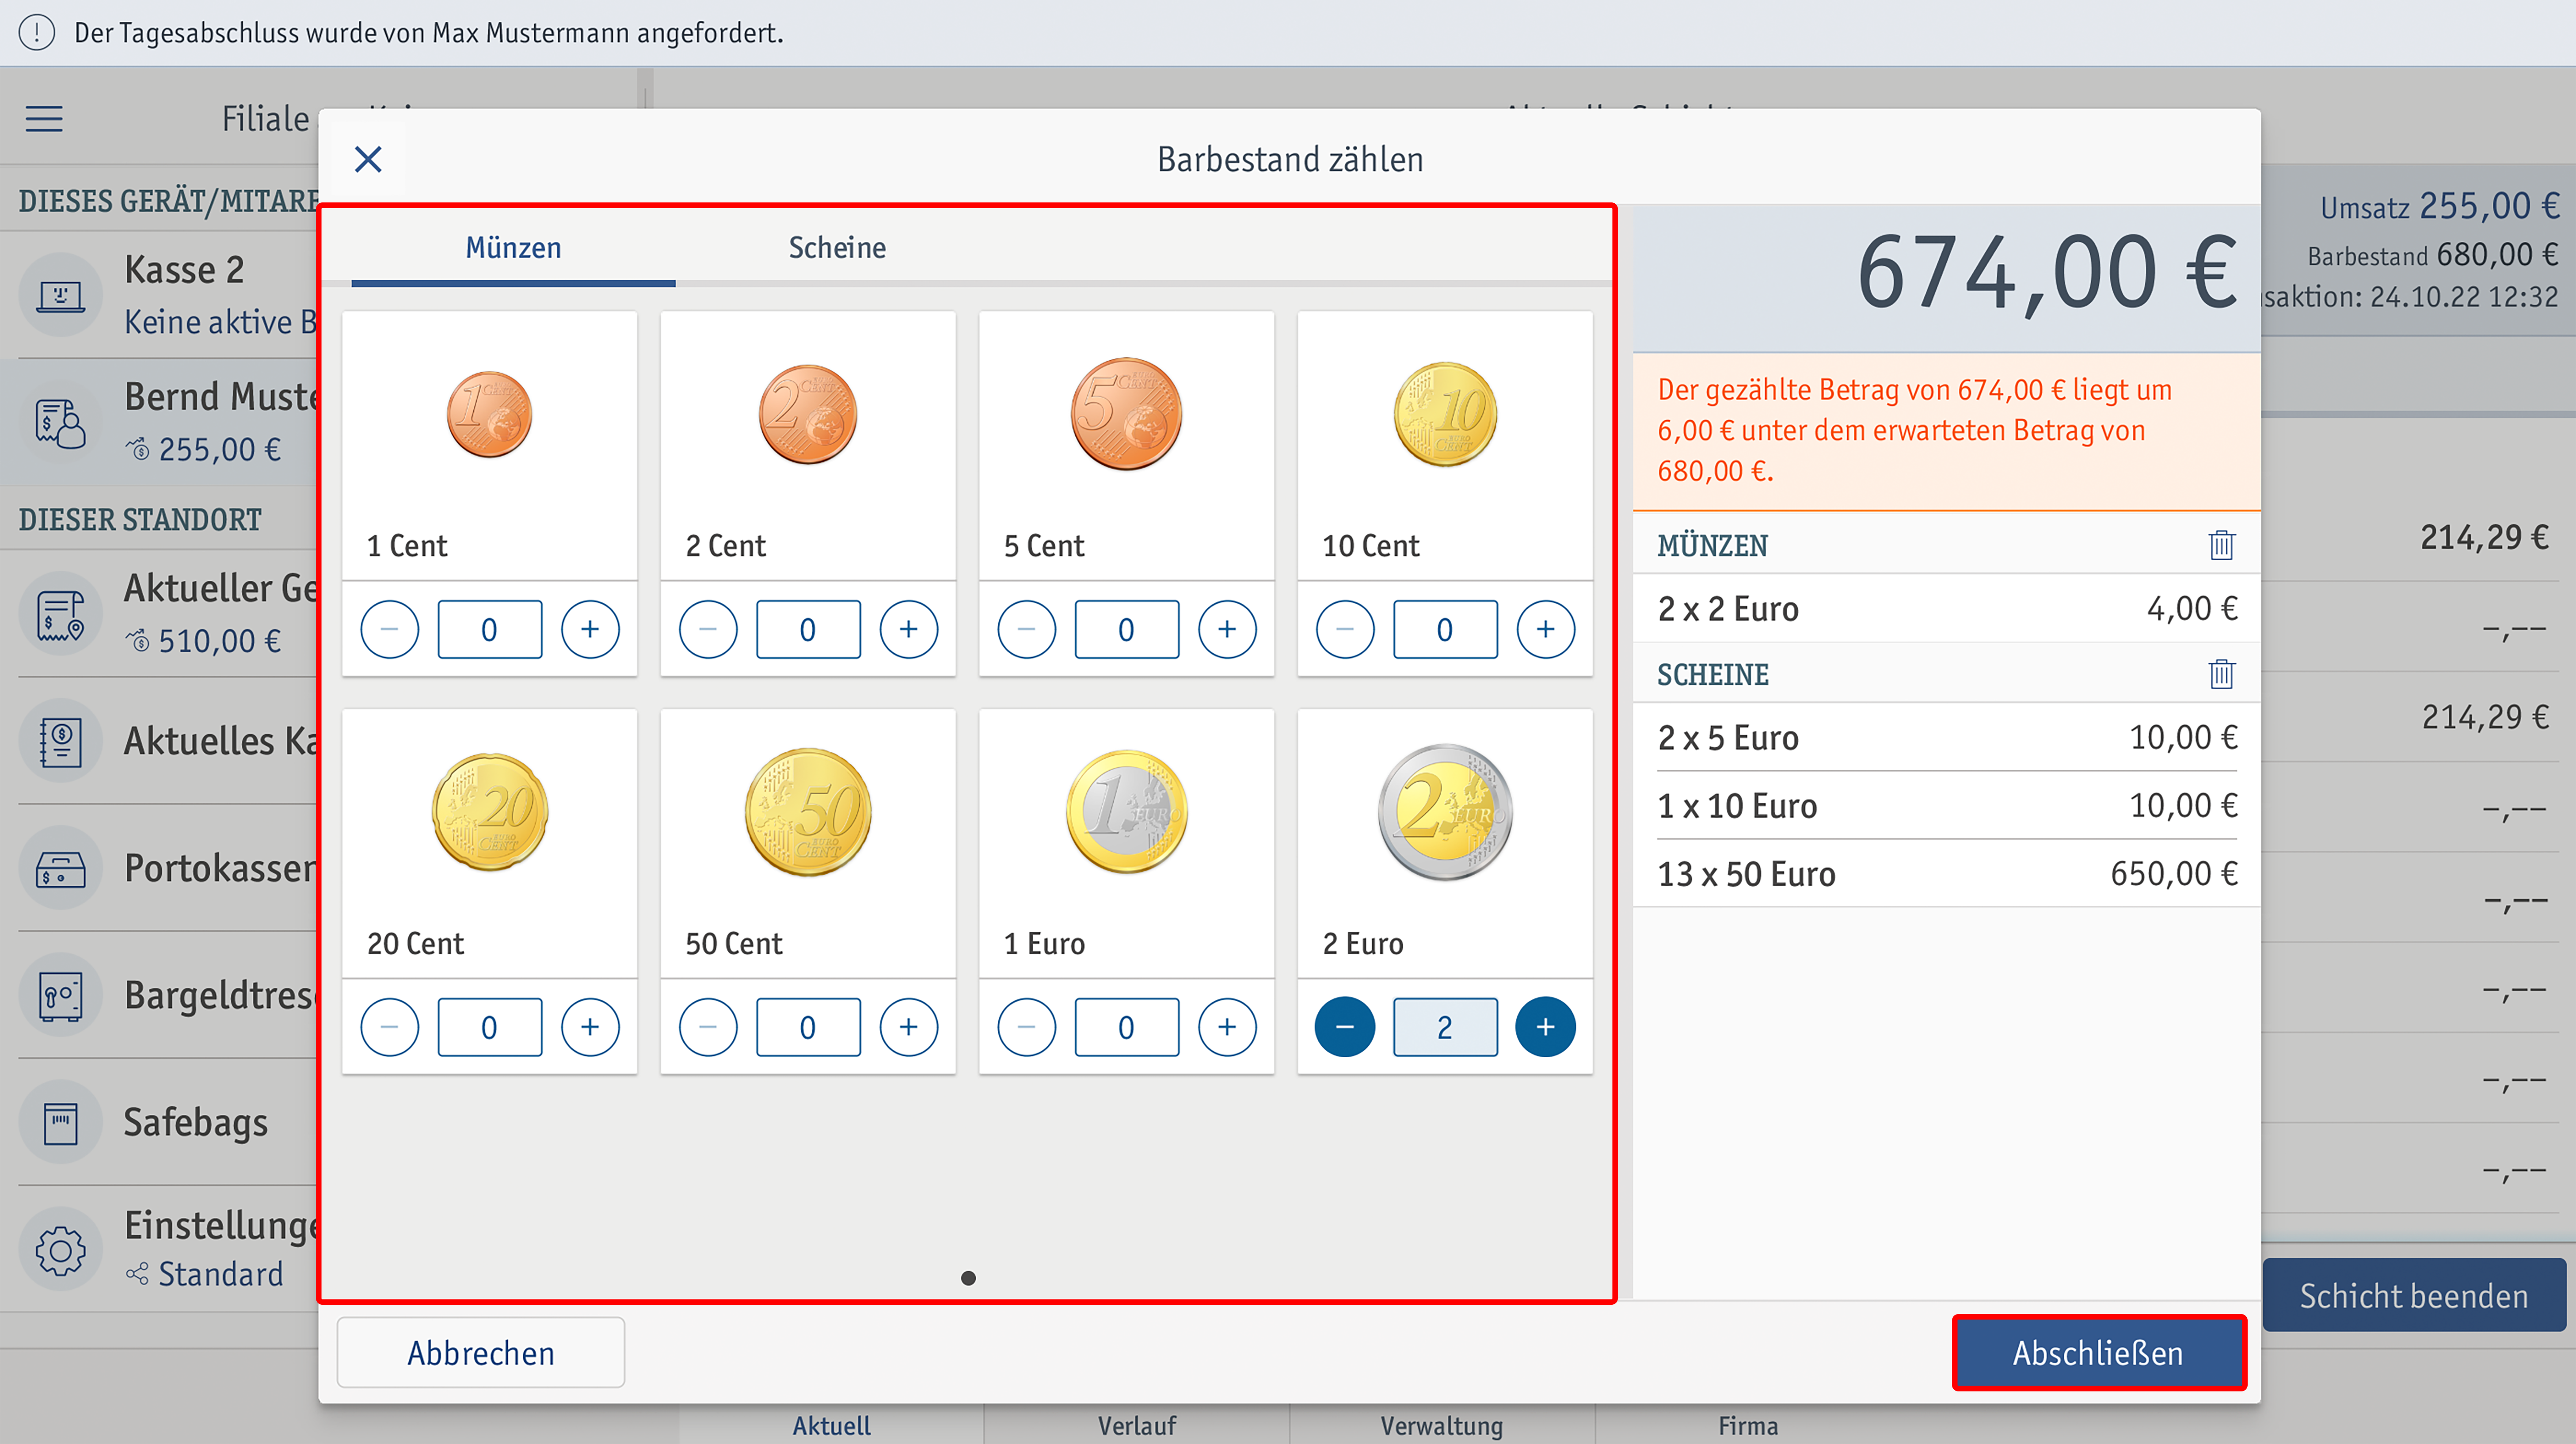Open Aktuelles Kassenbuch icon in sidebar
The width and height of the screenshot is (2576, 1444).
(x=61, y=741)
